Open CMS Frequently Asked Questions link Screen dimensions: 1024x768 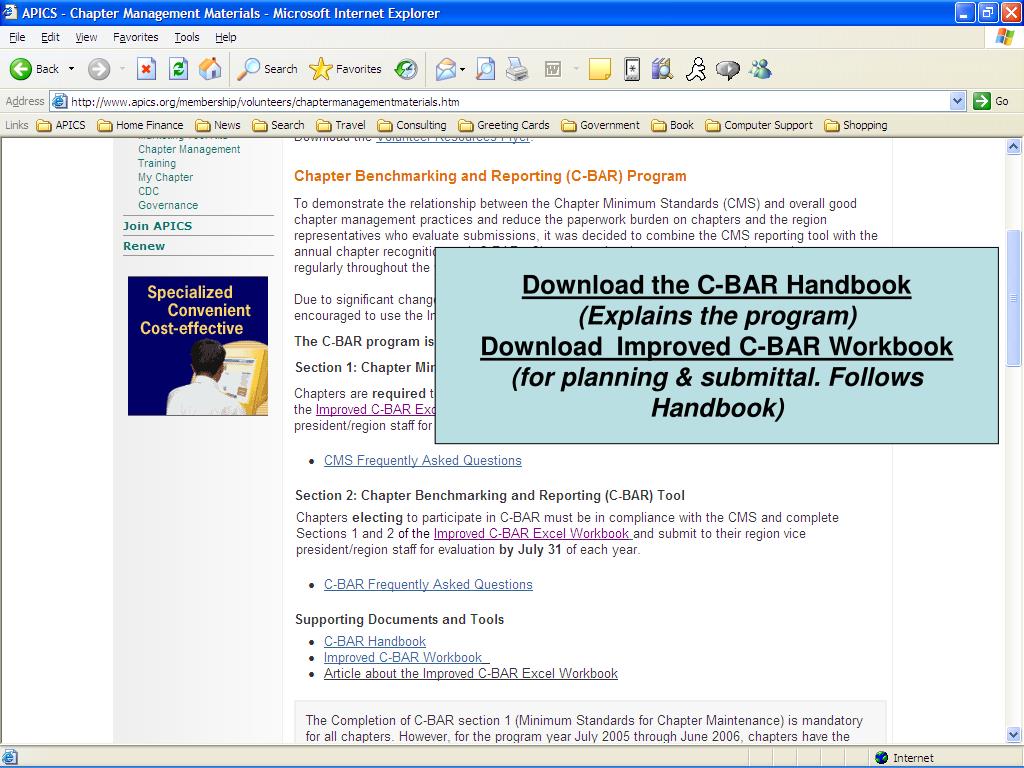(x=423, y=460)
